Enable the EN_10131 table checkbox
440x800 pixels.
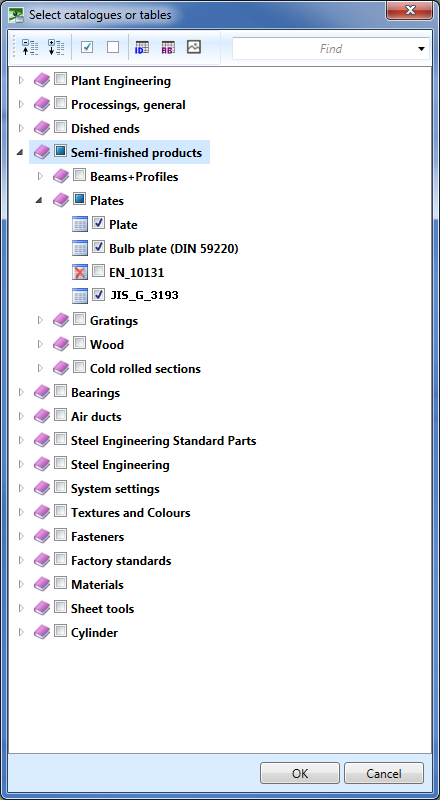pos(99,271)
